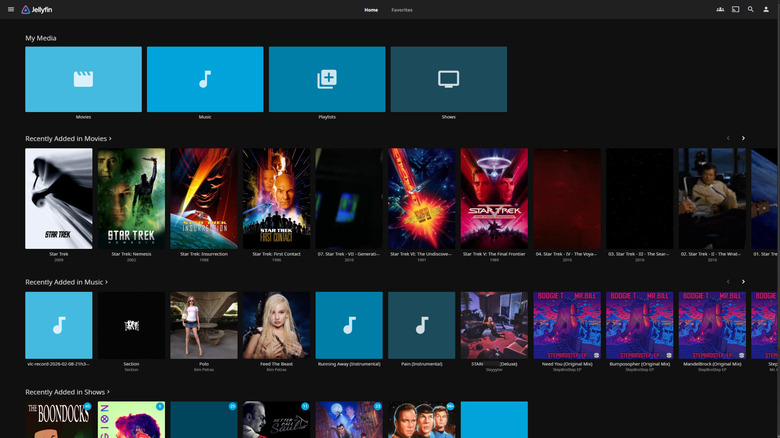Open Recently Added in Movies section

(69, 138)
